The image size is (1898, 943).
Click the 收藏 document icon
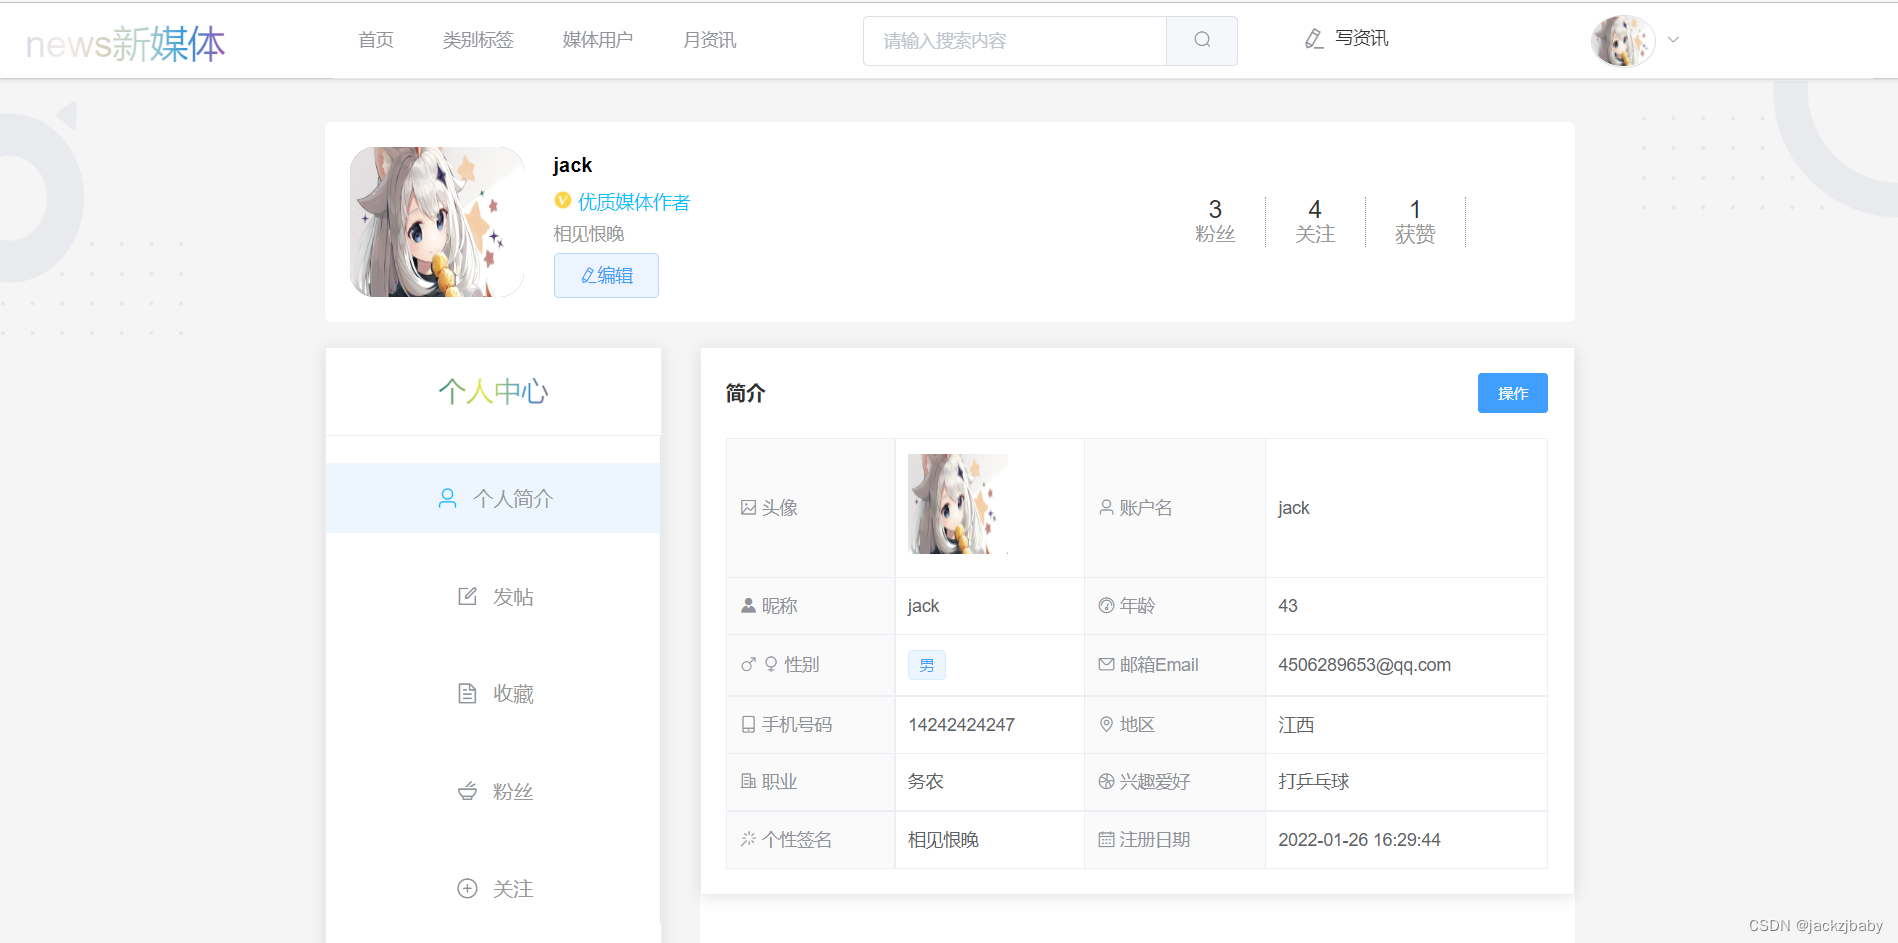(x=467, y=692)
